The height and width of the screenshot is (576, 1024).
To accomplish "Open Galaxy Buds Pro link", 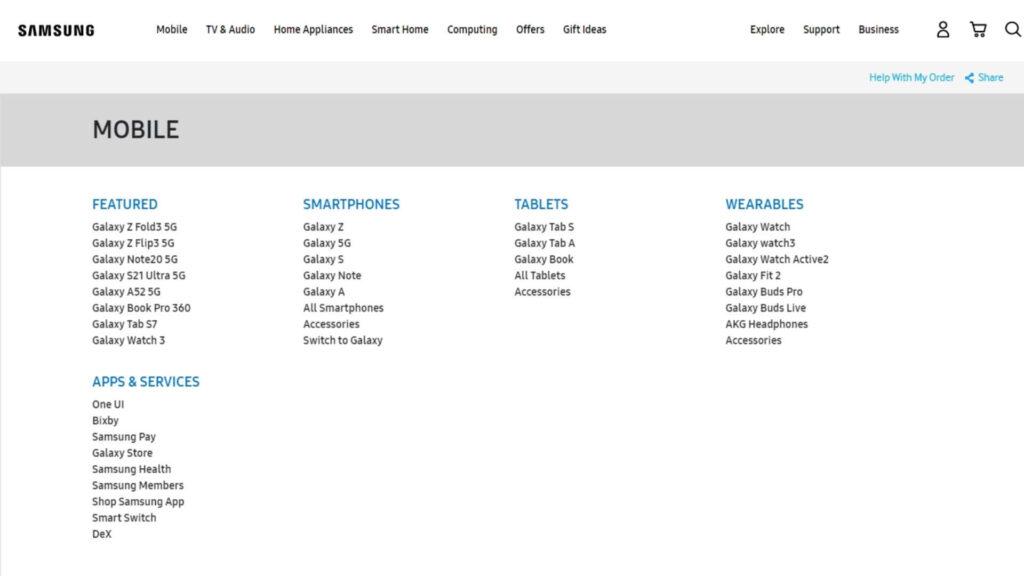I will point(763,292).
